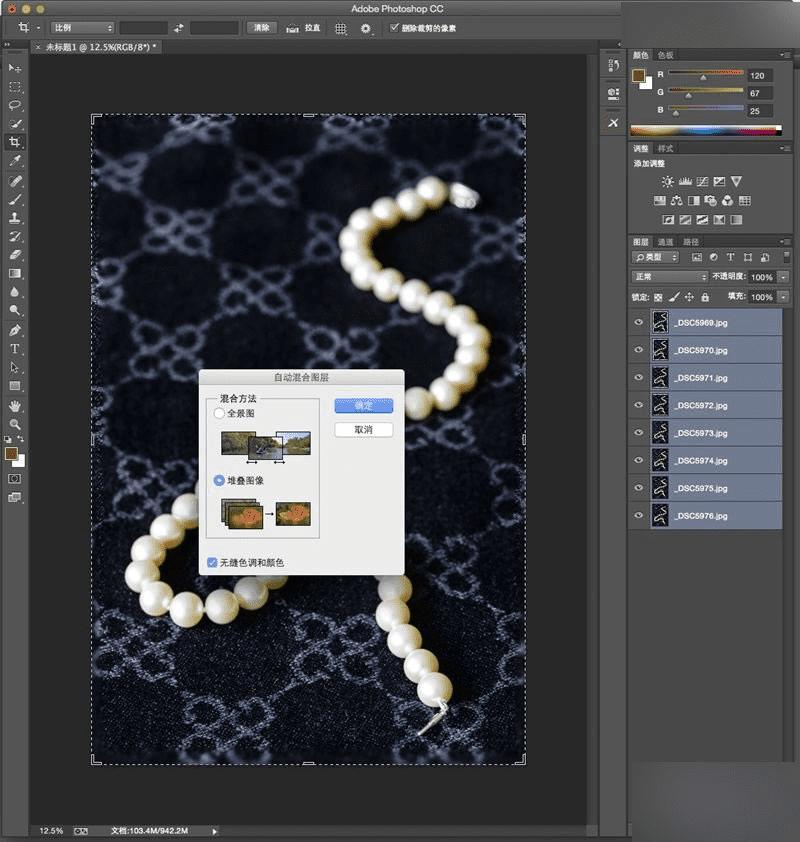Select the 全景图 blend method radio
Viewport: 800px width, 842px height.
(x=219, y=413)
